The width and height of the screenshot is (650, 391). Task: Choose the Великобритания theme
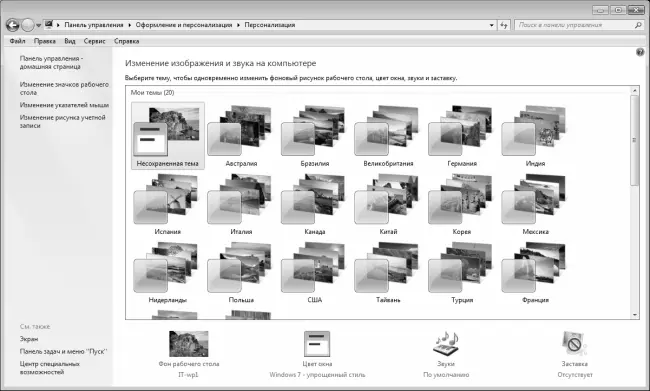pos(388,136)
